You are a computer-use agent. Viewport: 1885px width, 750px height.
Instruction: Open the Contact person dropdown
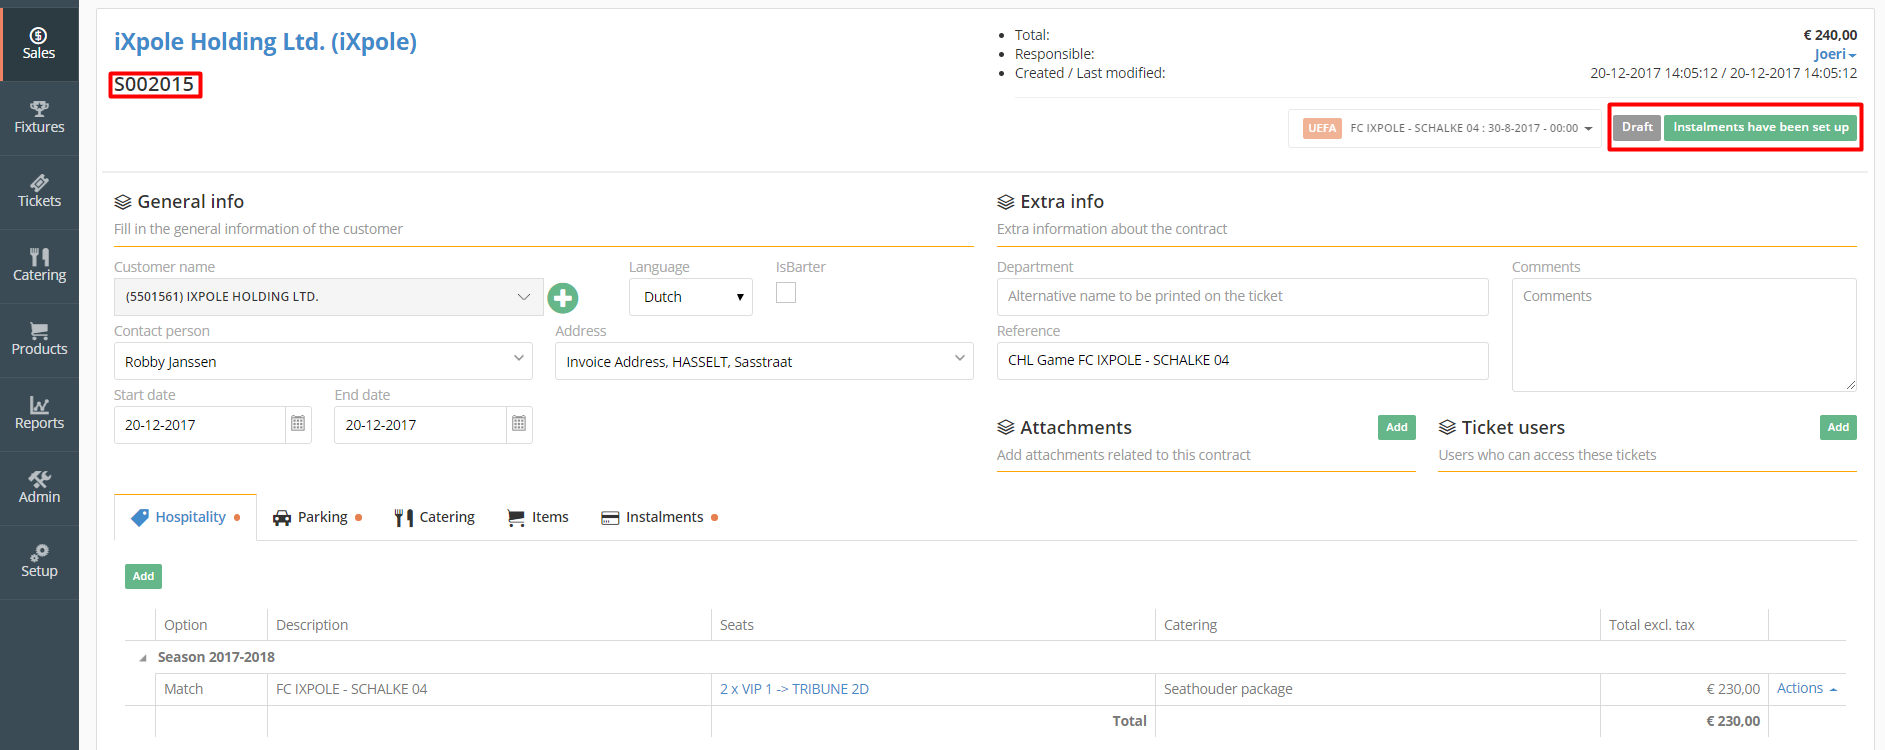point(323,361)
